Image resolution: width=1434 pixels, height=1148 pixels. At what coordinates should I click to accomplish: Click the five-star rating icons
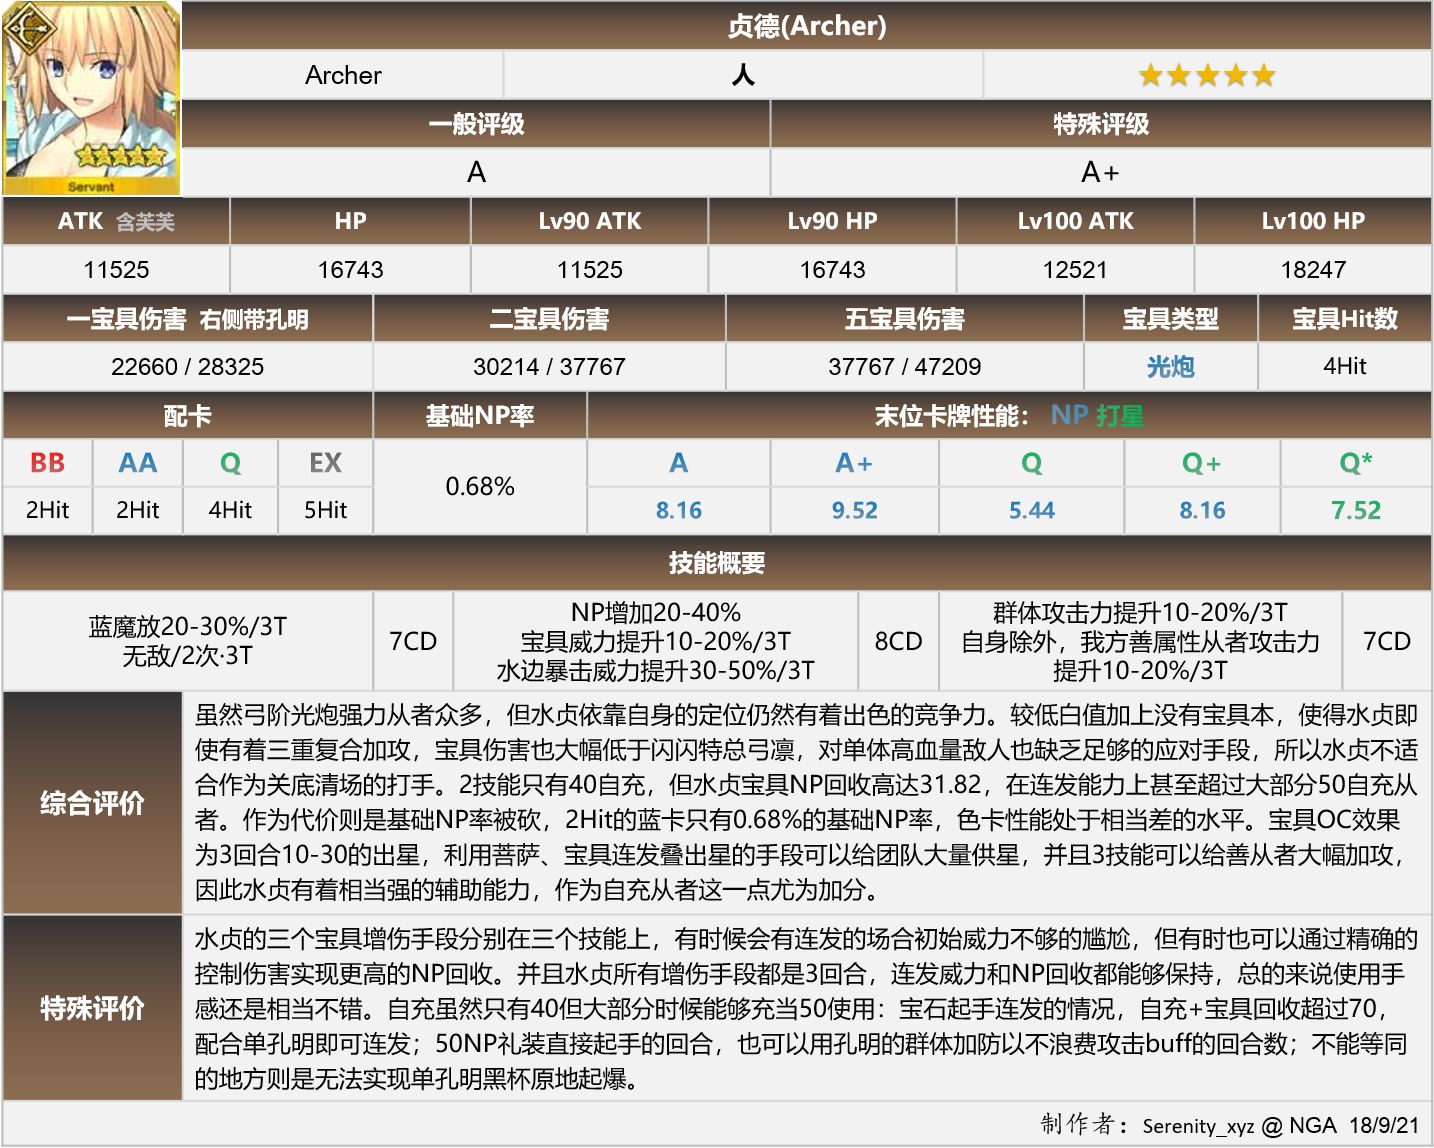(1205, 74)
